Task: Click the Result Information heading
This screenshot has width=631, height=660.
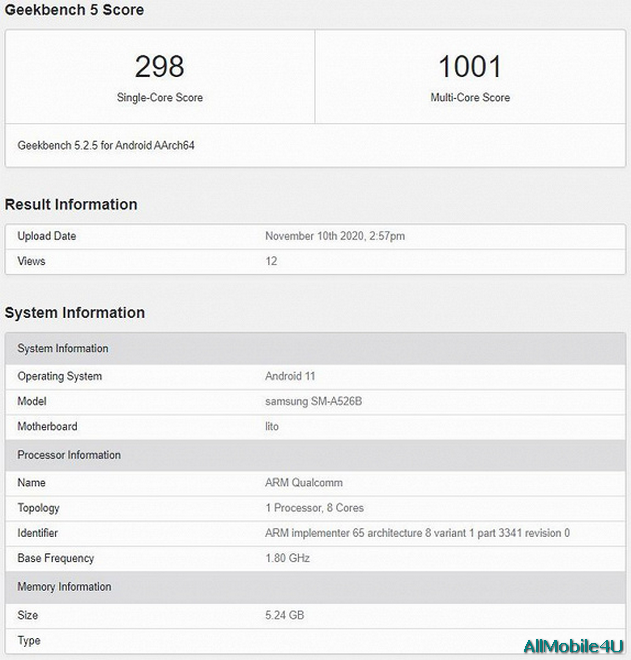Action: tap(71, 205)
